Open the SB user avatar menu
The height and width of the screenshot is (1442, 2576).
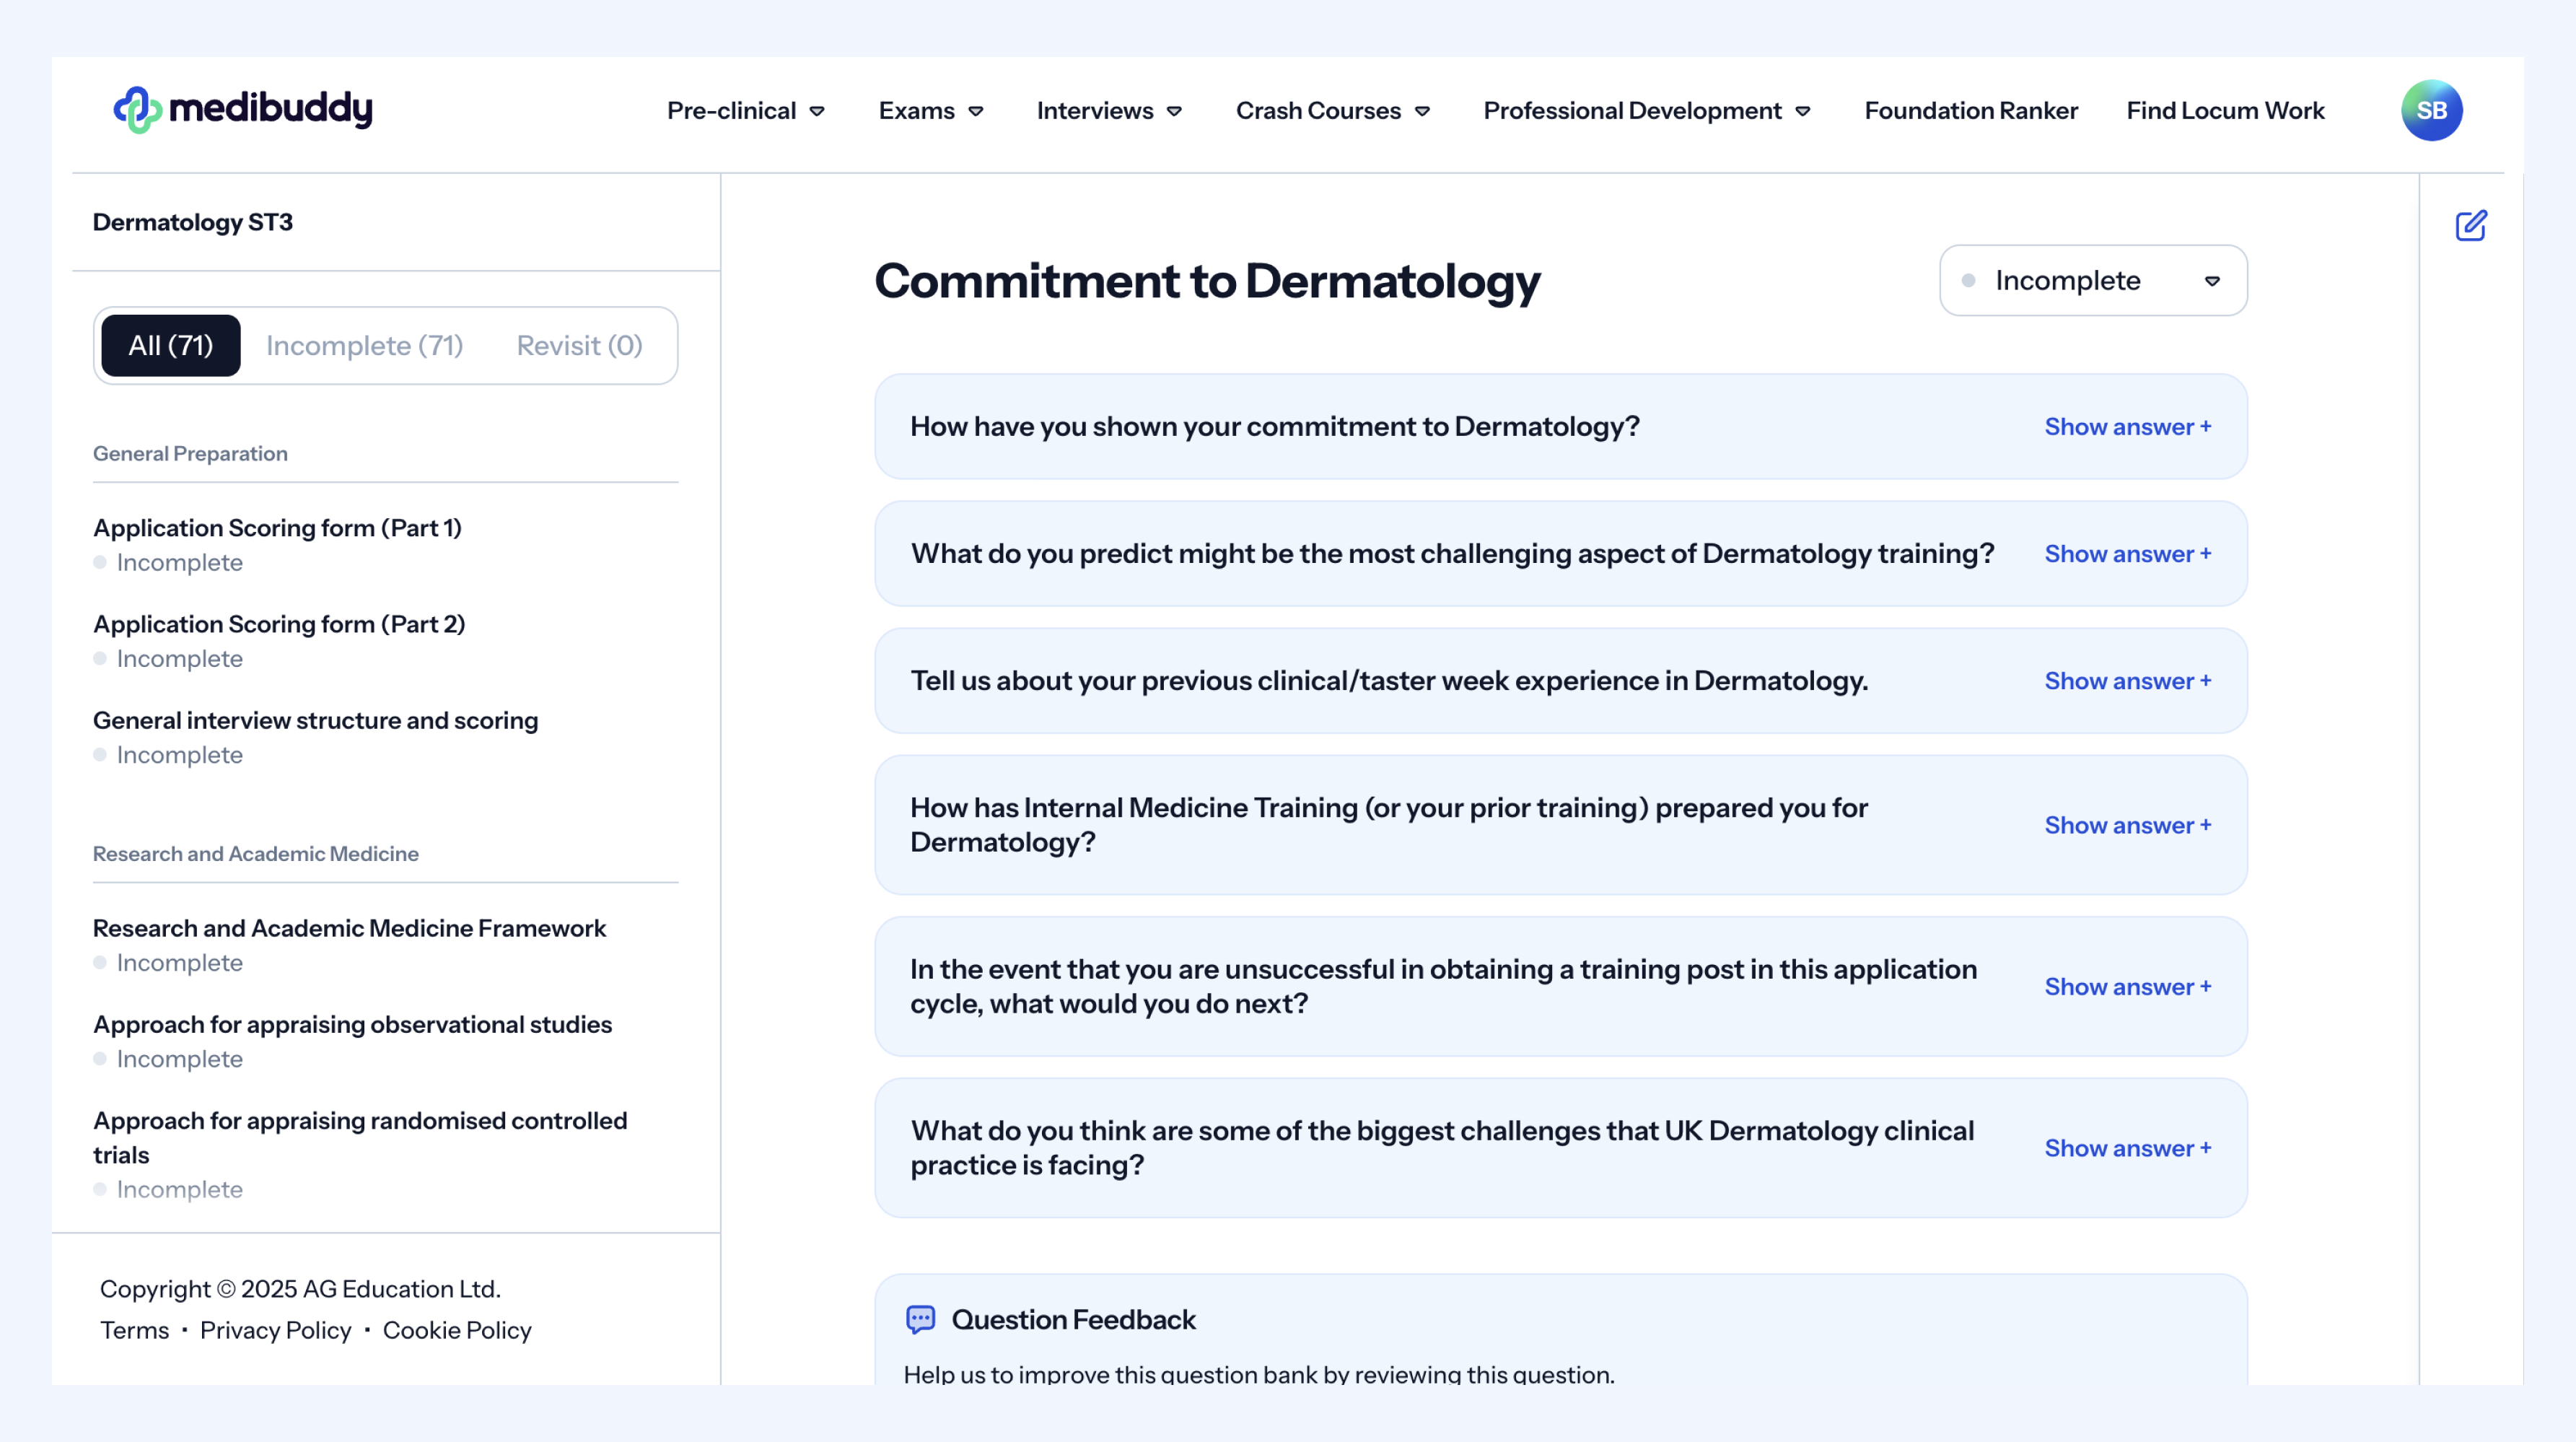tap(2431, 110)
